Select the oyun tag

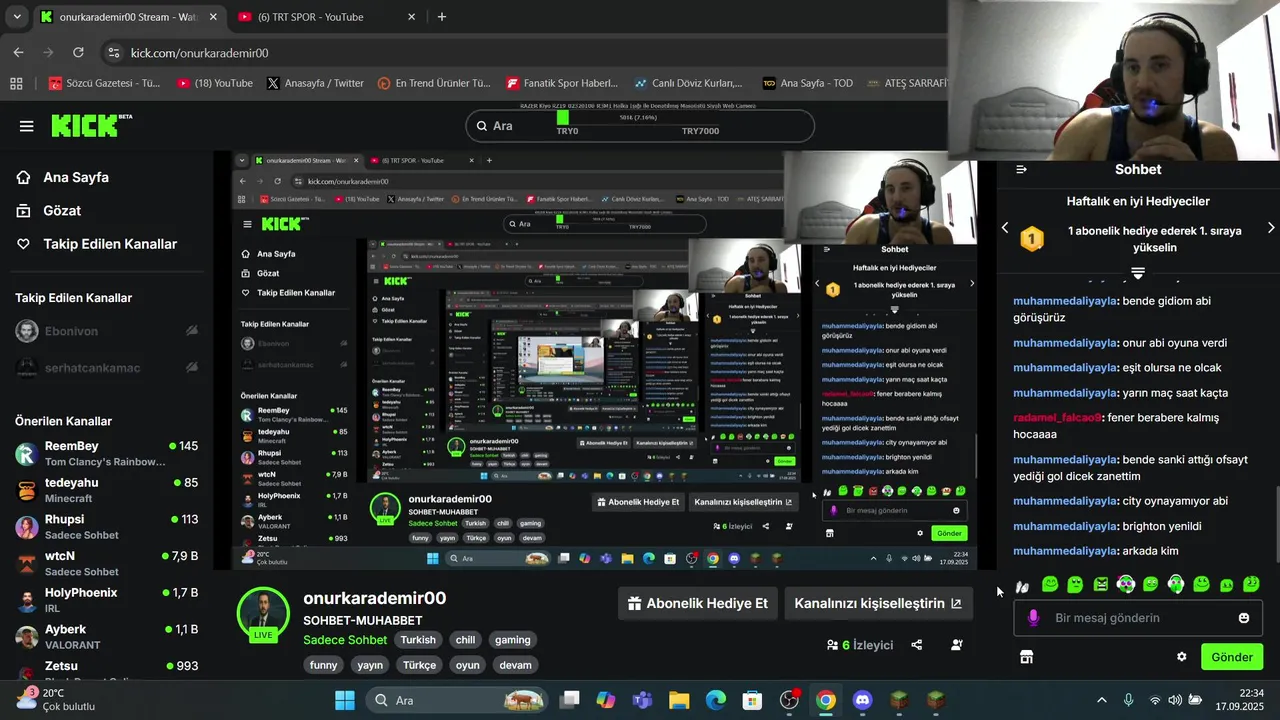tap(468, 665)
